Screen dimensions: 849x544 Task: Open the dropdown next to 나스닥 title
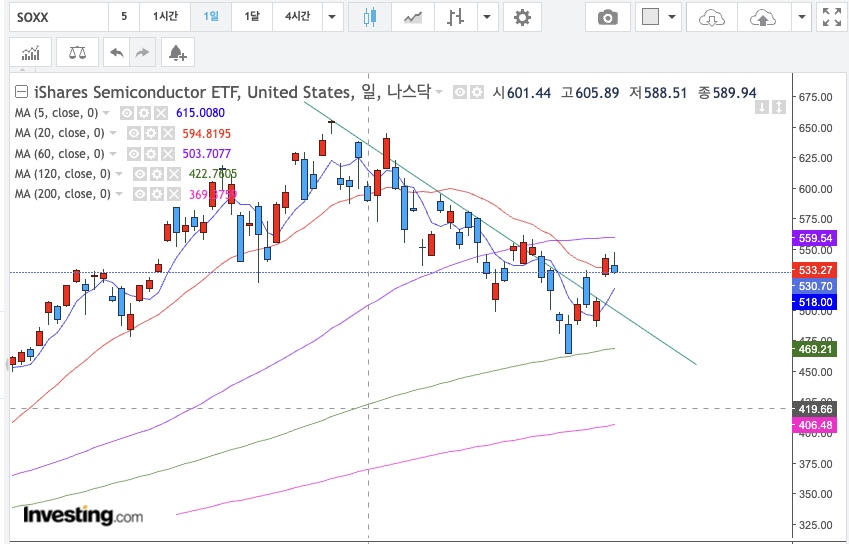[x=439, y=93]
